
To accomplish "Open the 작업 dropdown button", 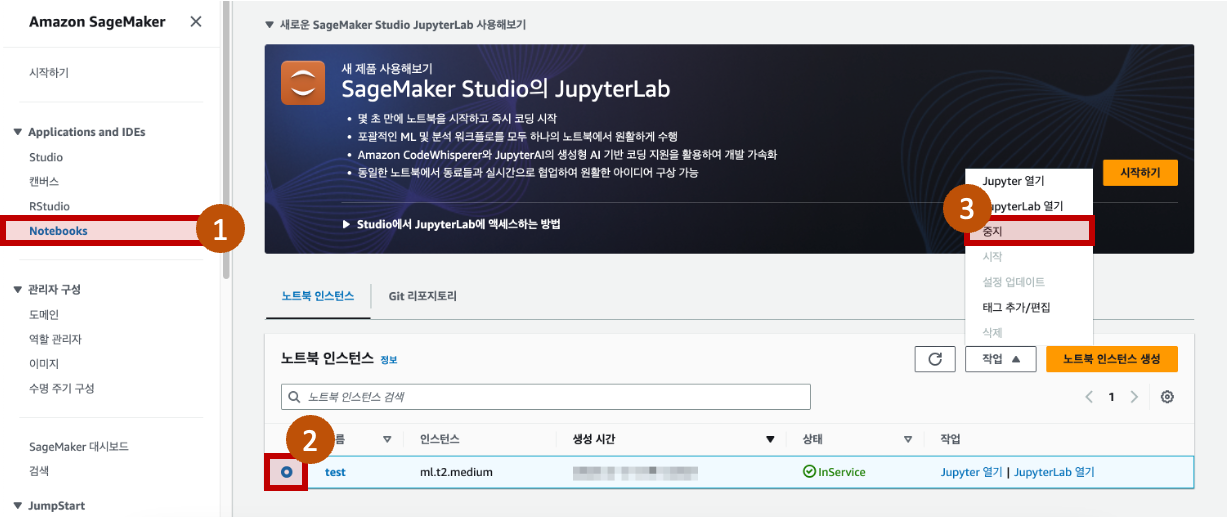I will point(1000,359).
